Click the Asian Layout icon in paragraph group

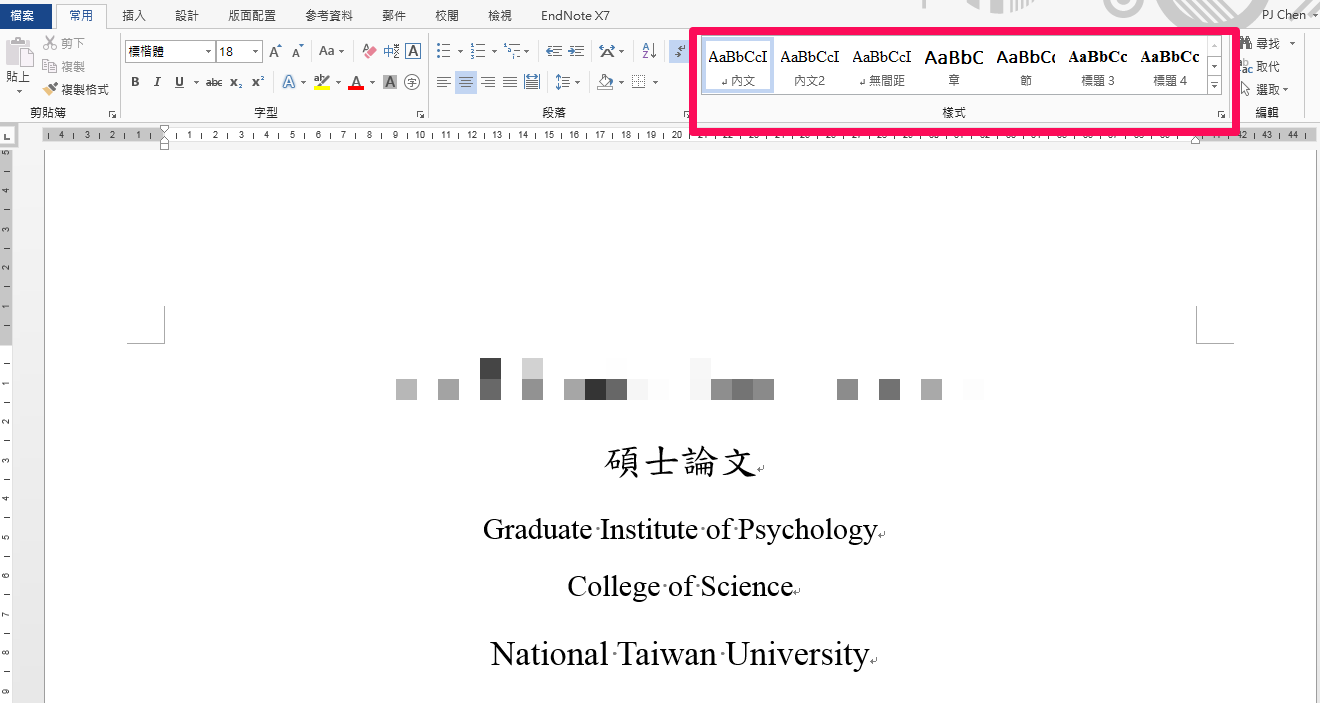pos(606,51)
